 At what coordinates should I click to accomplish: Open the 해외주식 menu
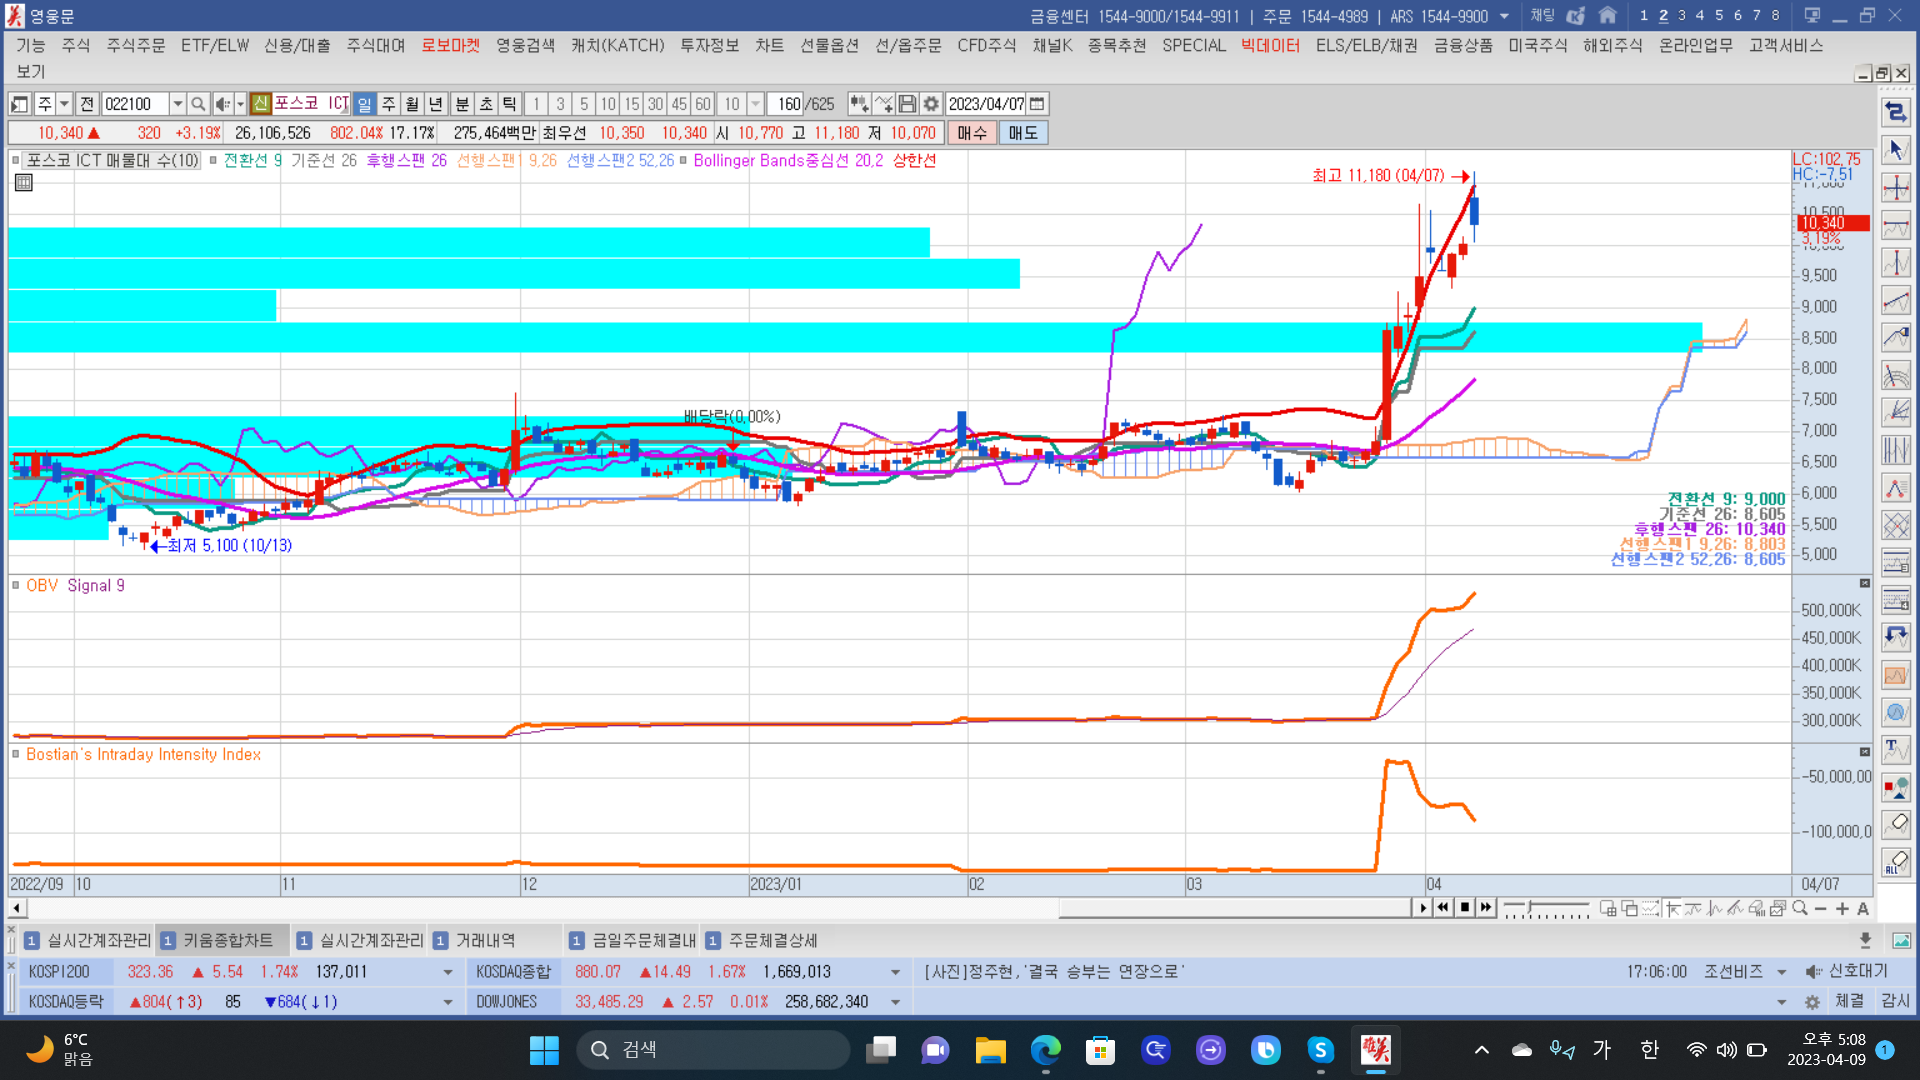tap(1612, 46)
